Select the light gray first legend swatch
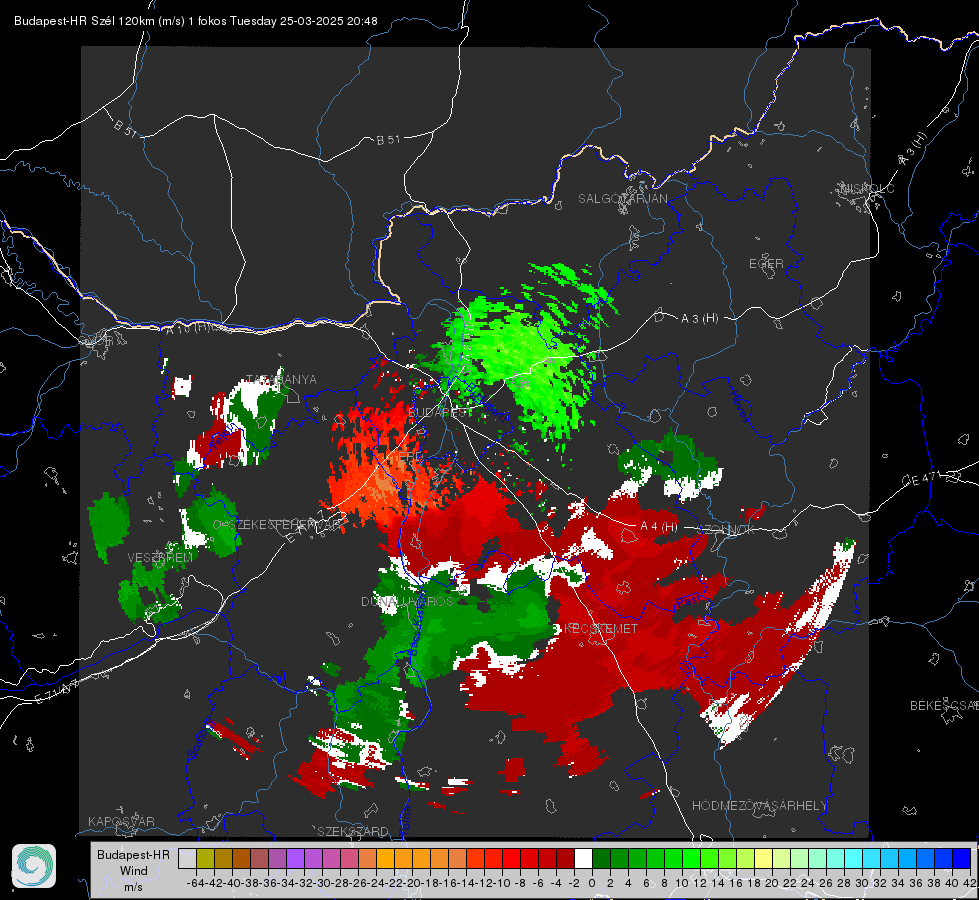The image size is (979, 900). (187, 859)
